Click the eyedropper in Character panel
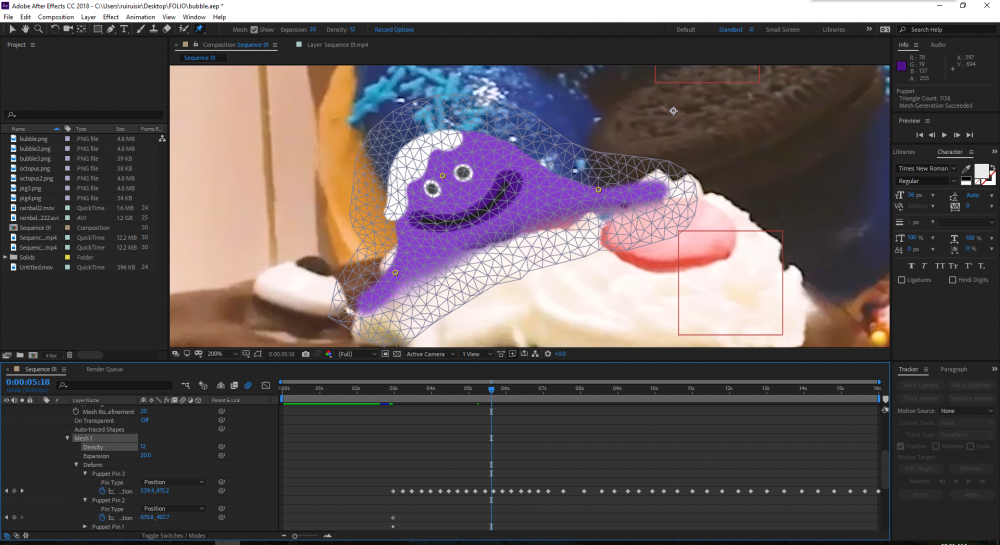Image resolution: width=1000 pixels, height=545 pixels. 966,168
